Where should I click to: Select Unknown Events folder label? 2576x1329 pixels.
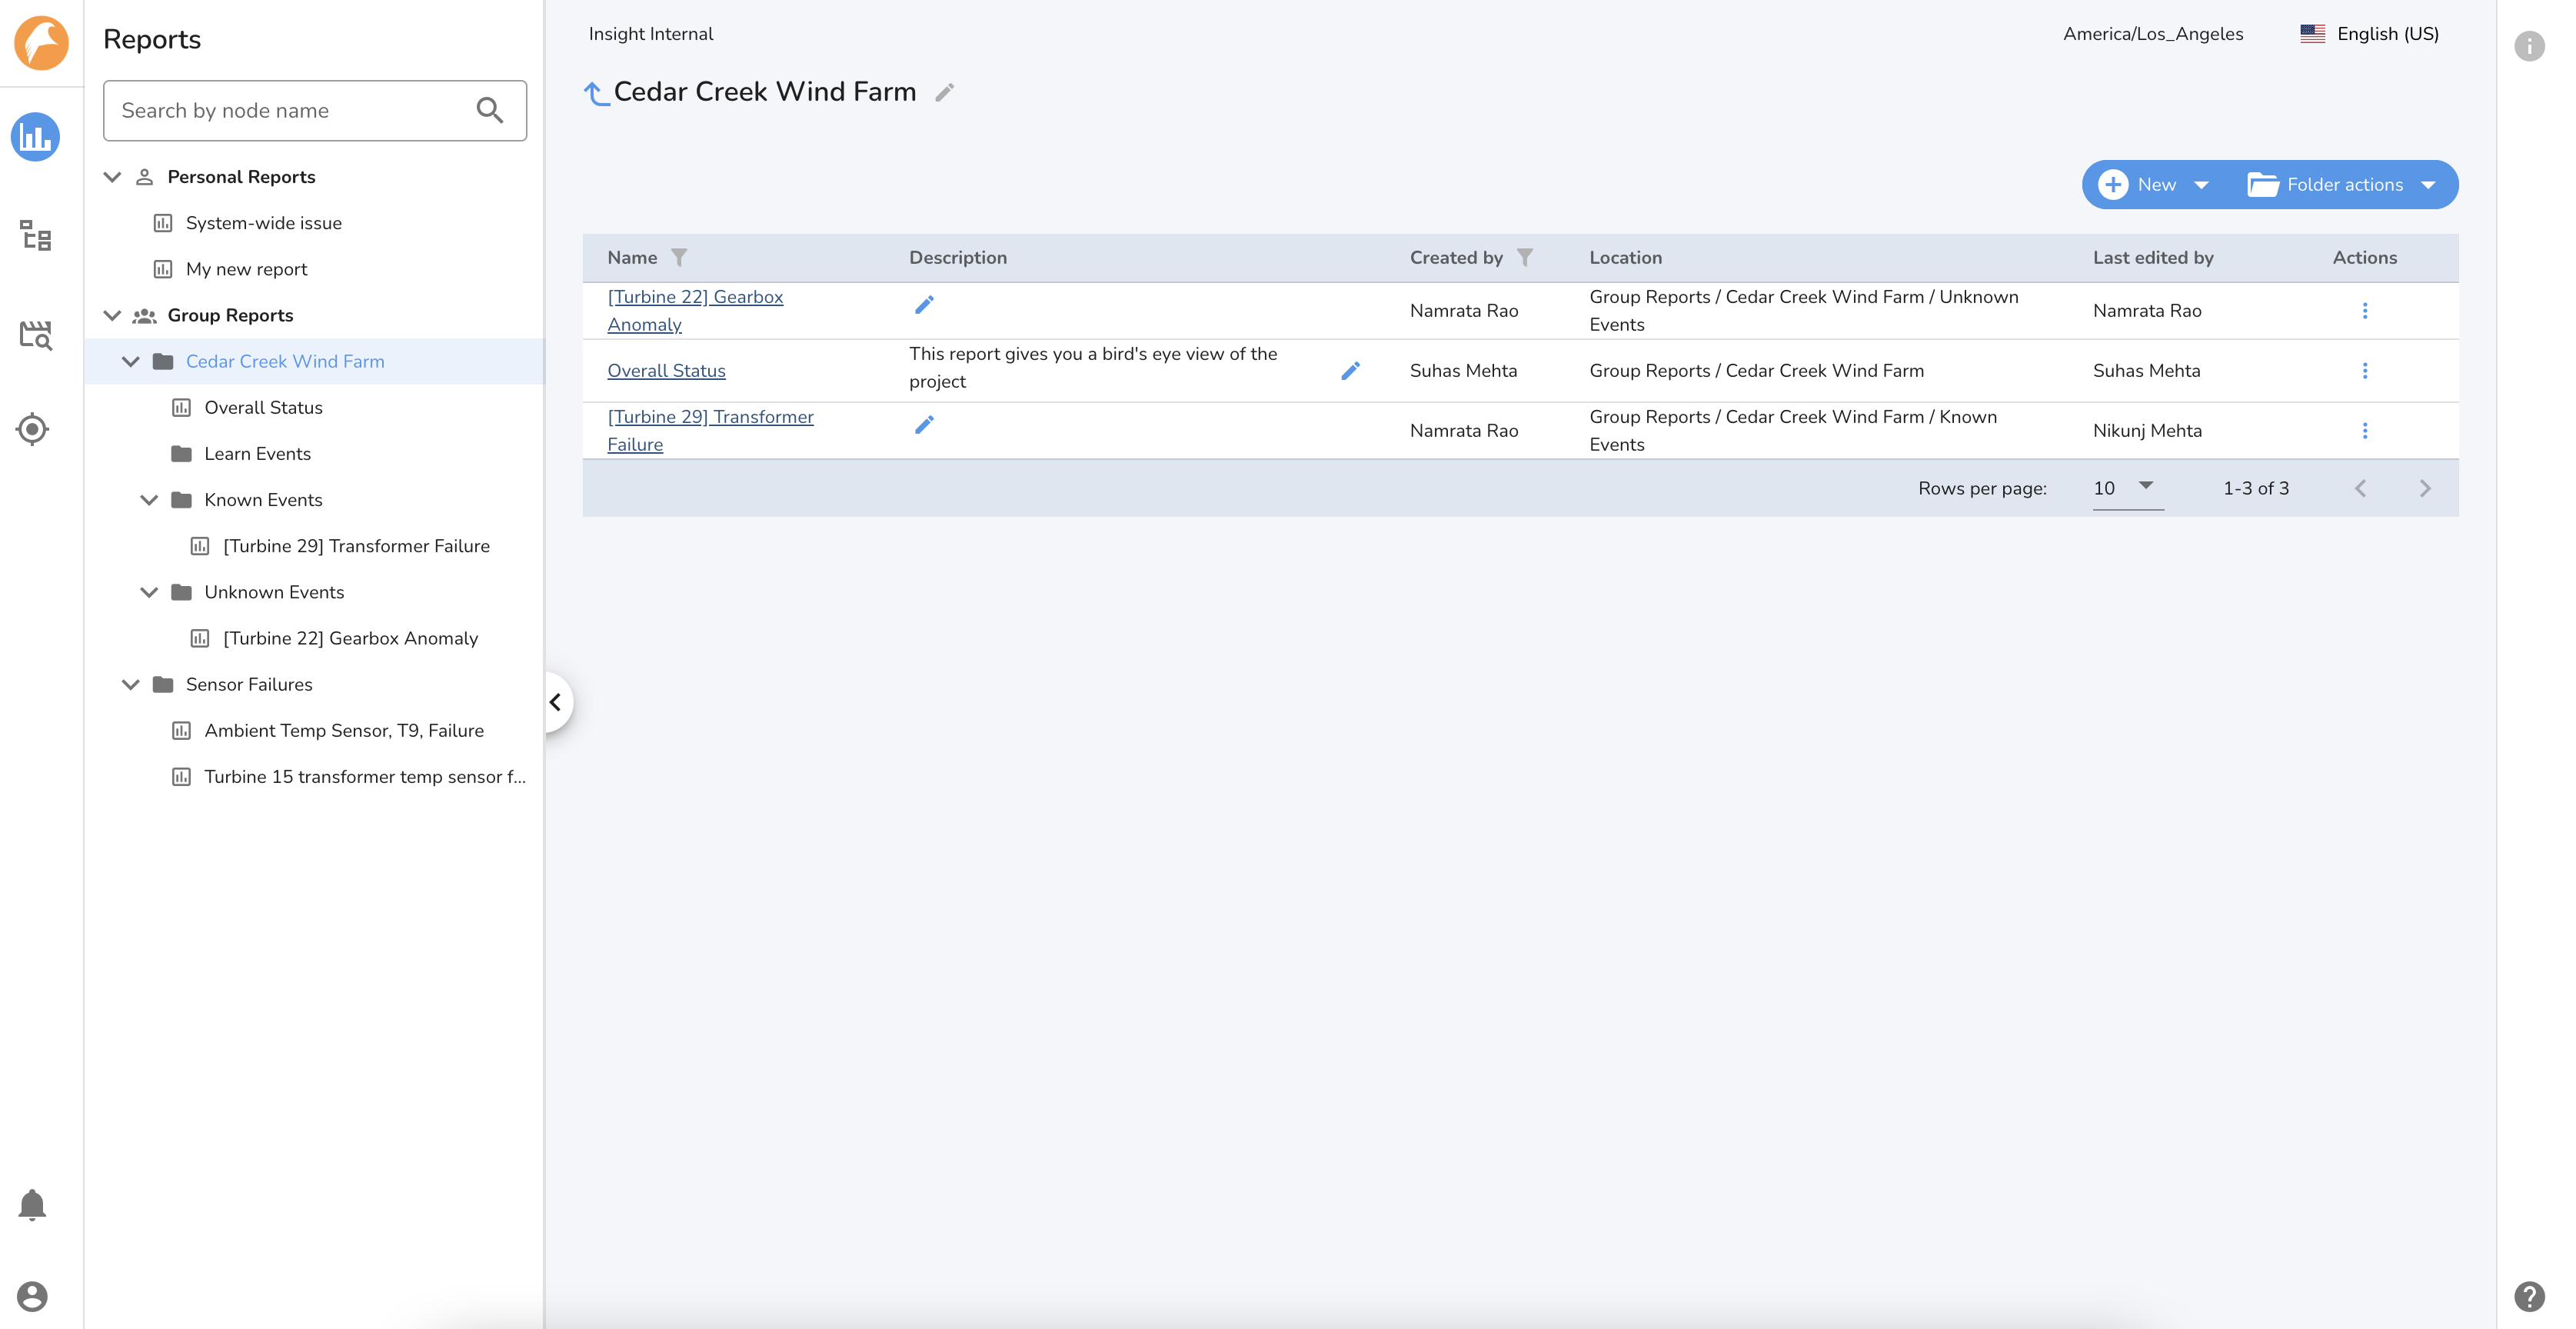pos(274,592)
